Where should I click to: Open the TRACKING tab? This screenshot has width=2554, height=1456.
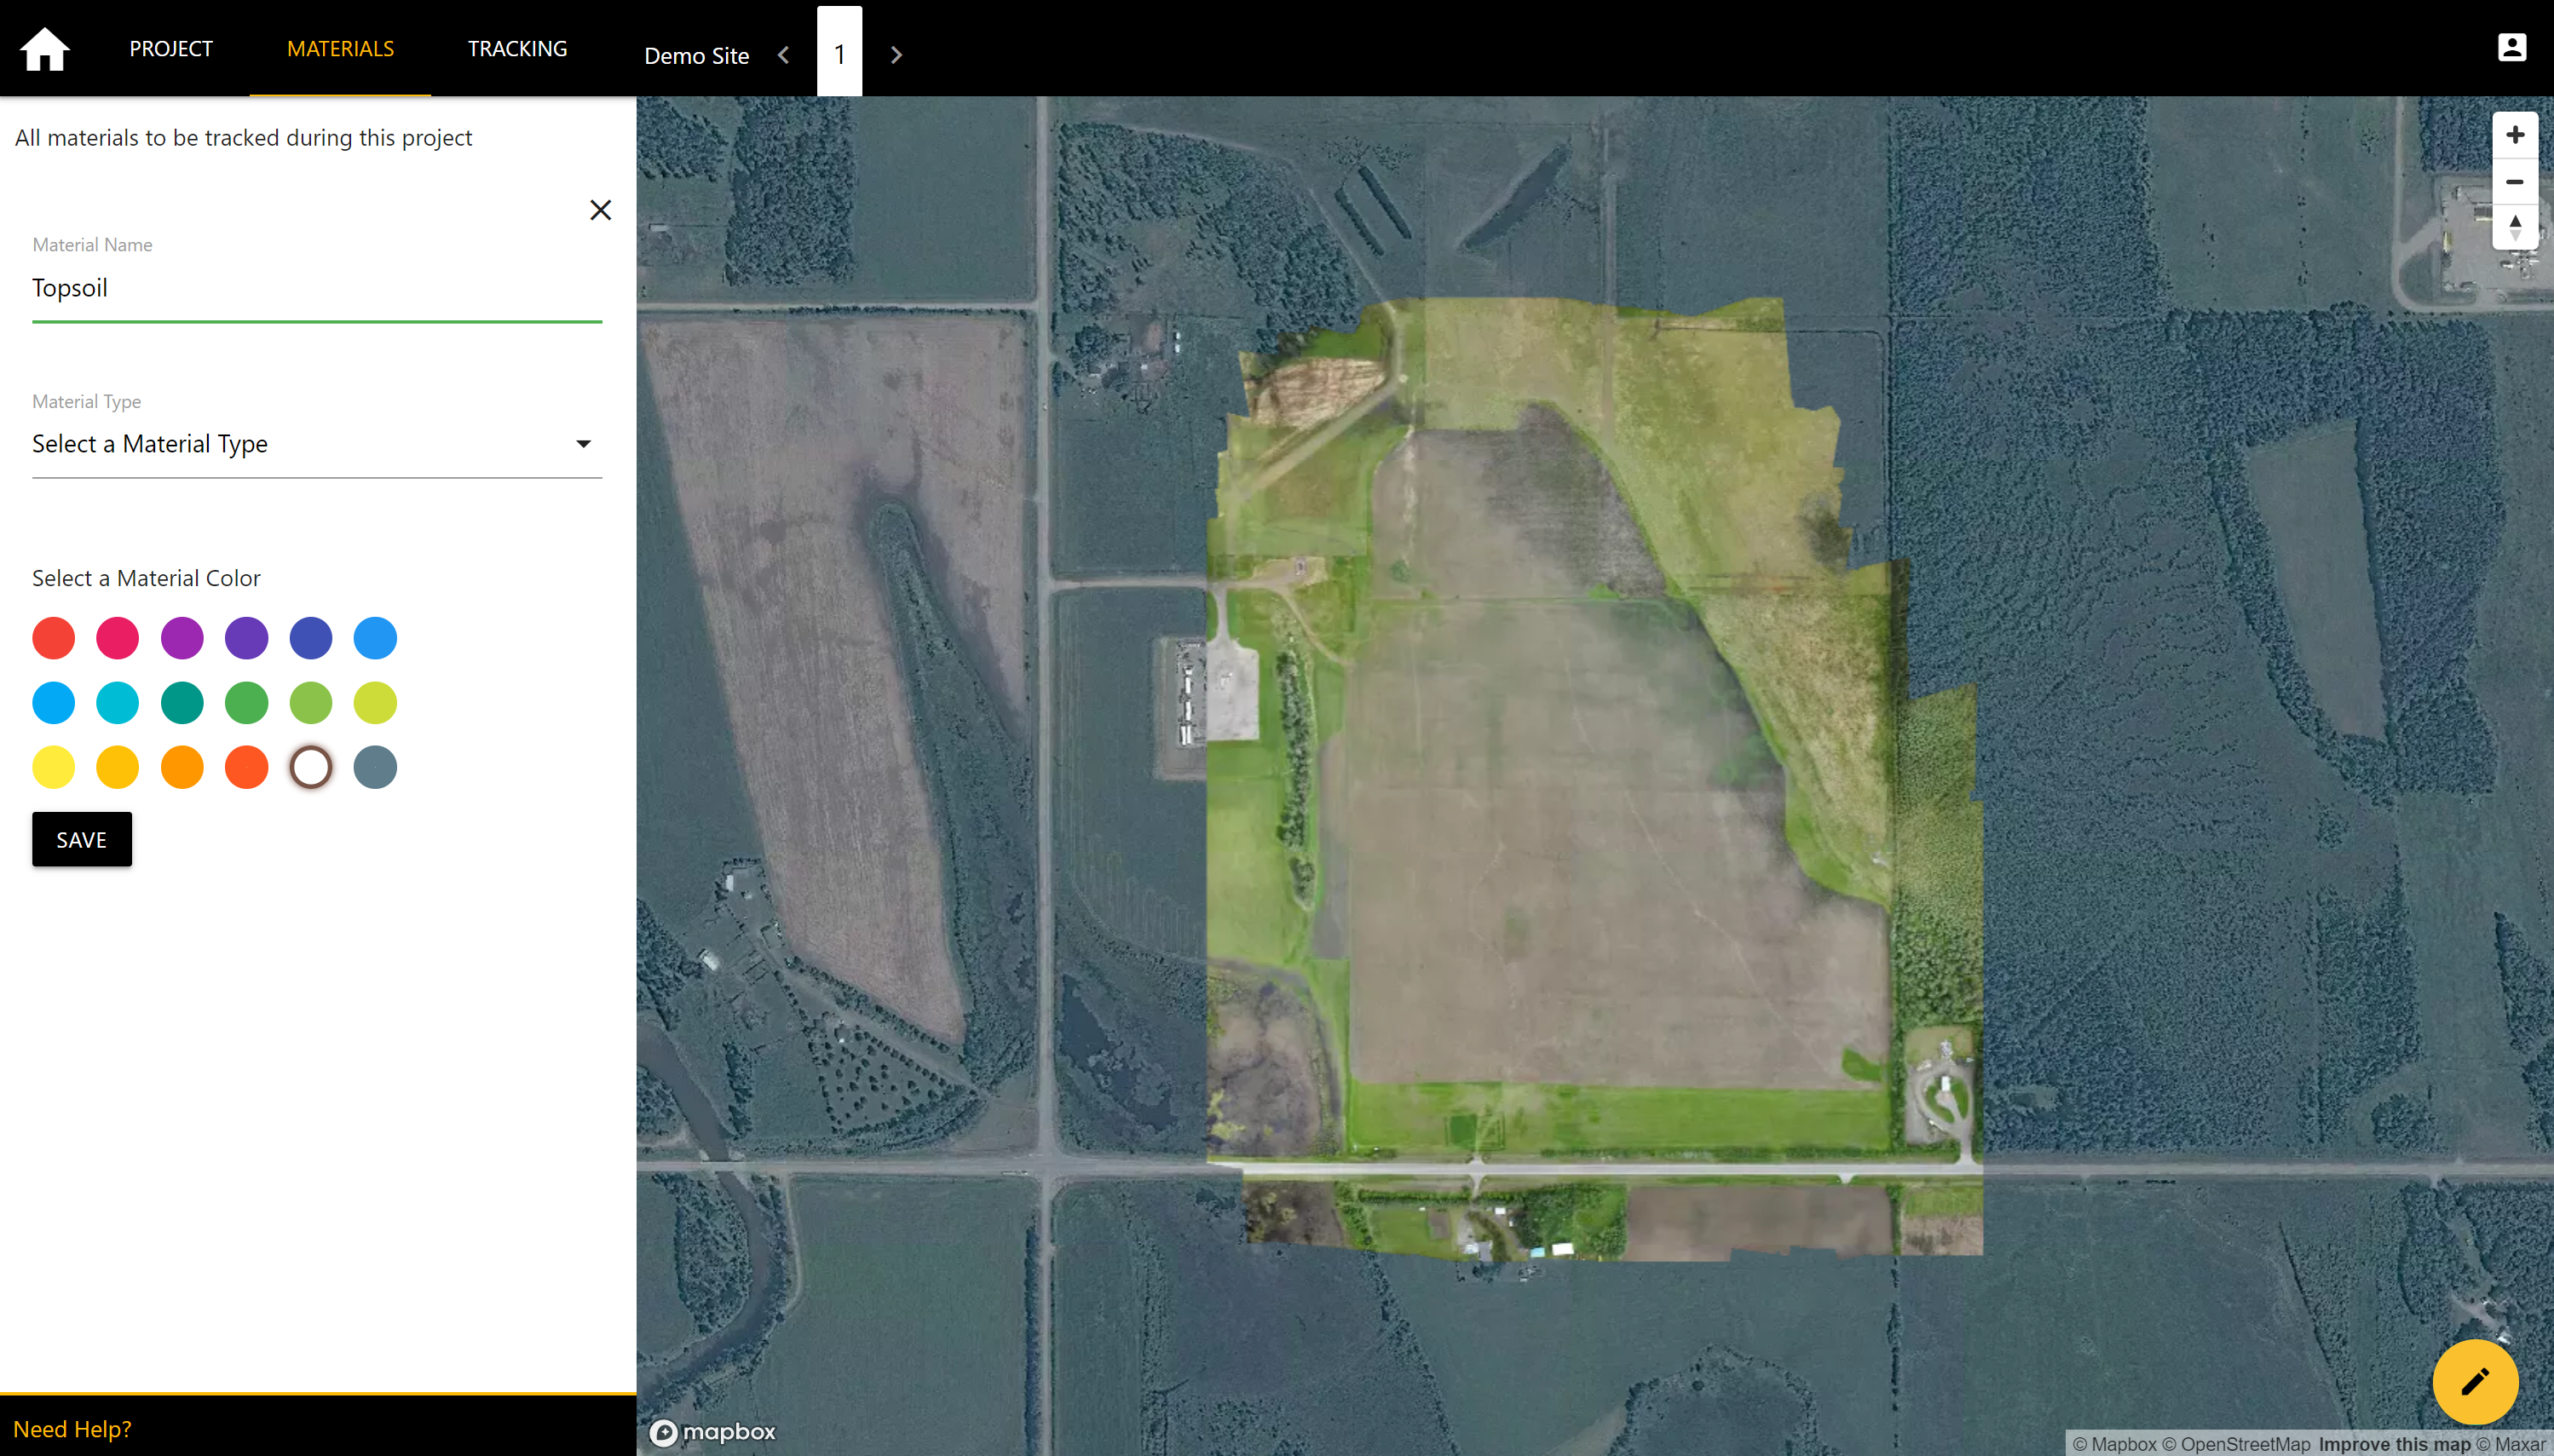point(517,48)
